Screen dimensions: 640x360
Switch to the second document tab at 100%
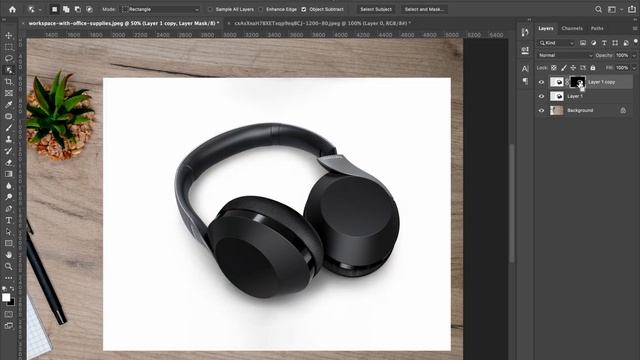click(x=322, y=23)
